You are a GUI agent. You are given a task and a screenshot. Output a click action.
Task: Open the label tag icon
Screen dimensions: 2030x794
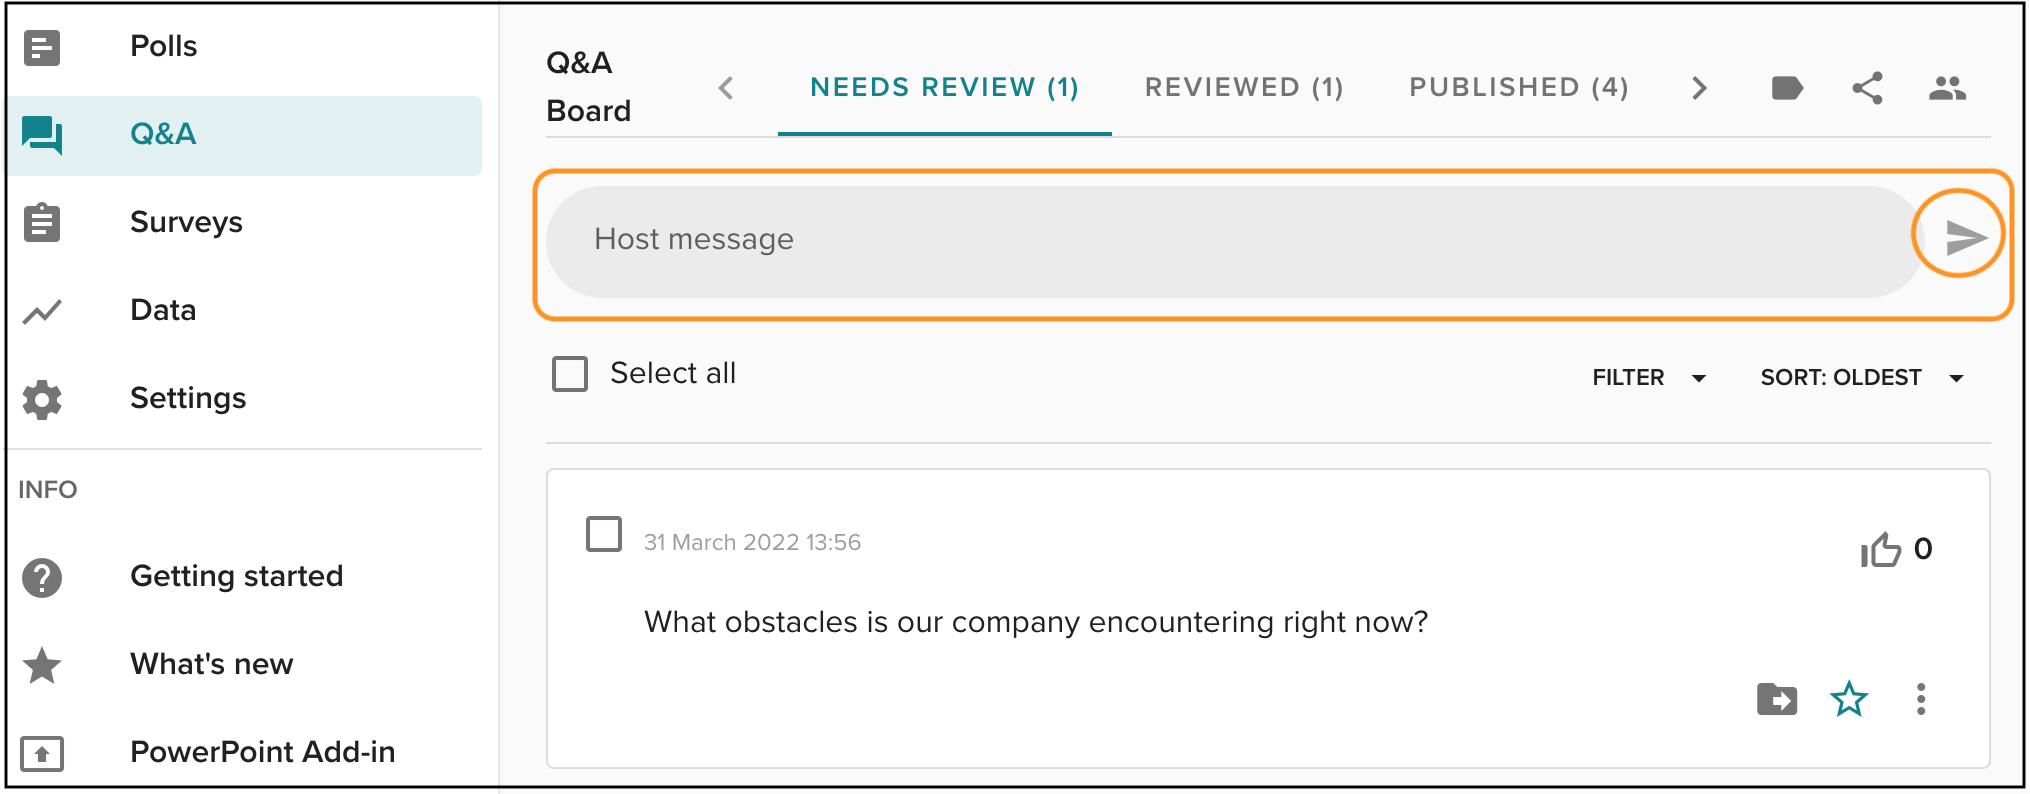[1787, 88]
